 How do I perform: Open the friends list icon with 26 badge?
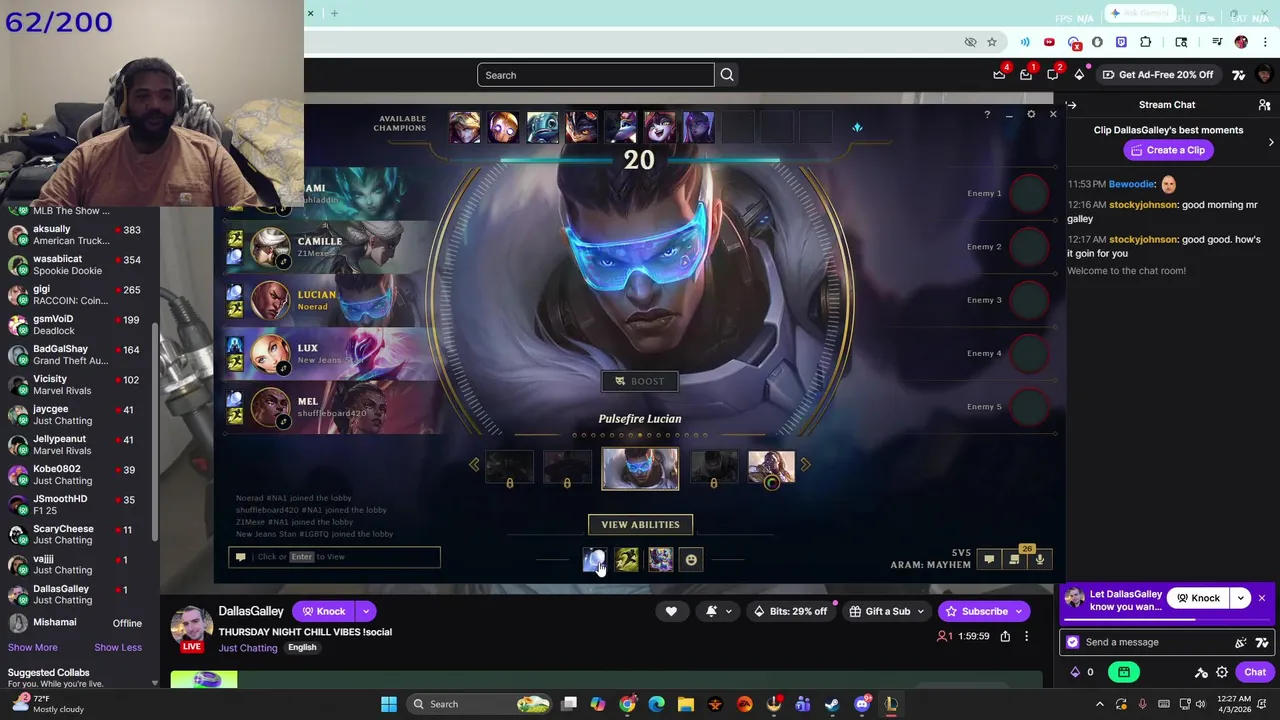1014,560
